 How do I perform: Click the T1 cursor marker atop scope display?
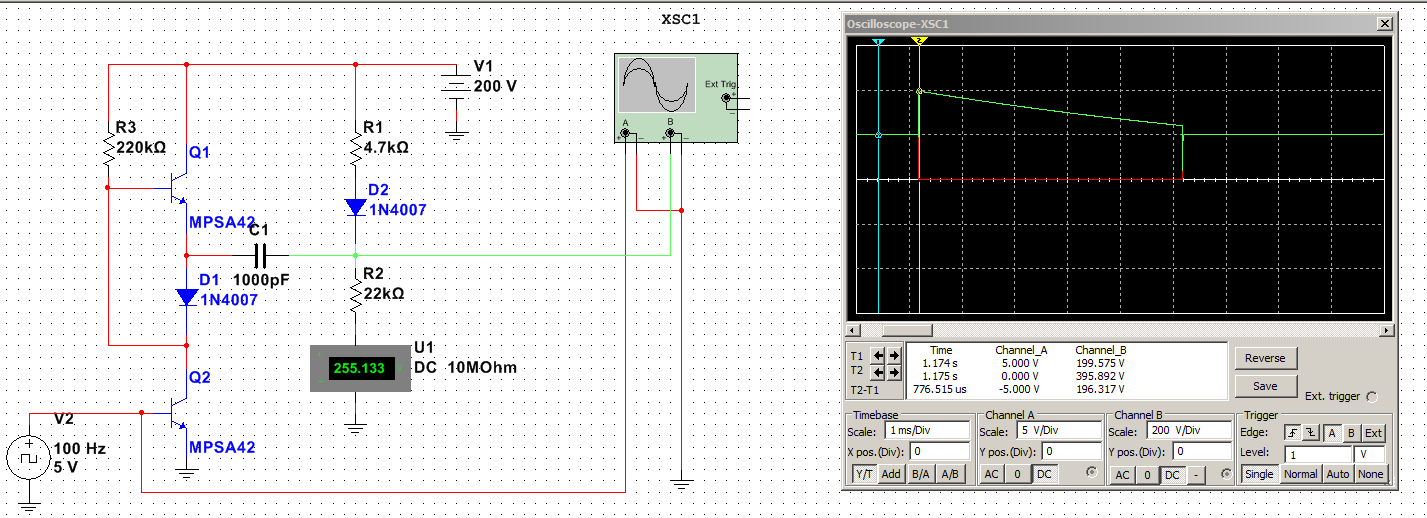pyautogui.click(x=878, y=42)
